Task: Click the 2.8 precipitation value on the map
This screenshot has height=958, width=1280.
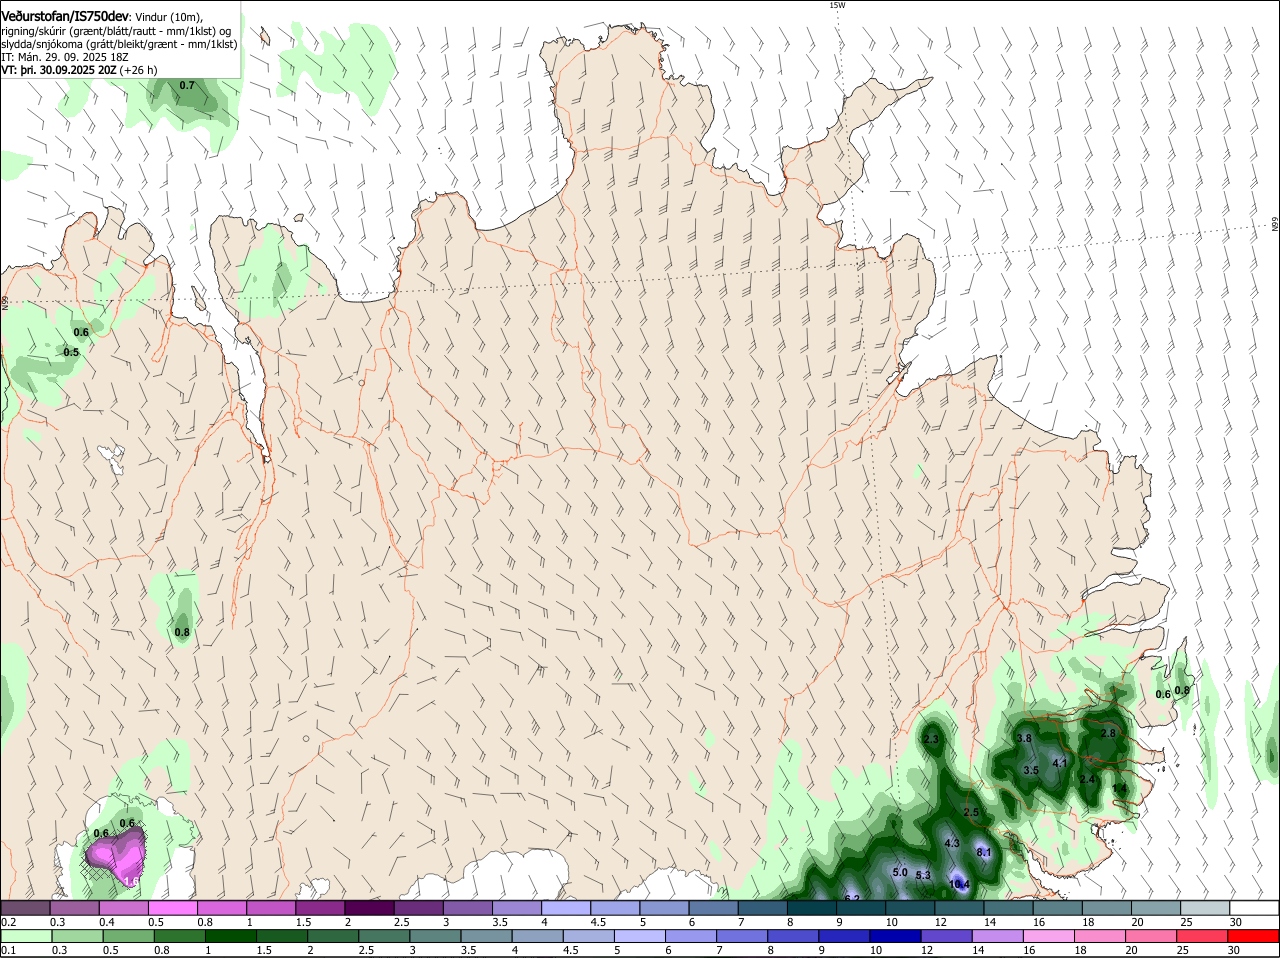Action: pos(1108,733)
